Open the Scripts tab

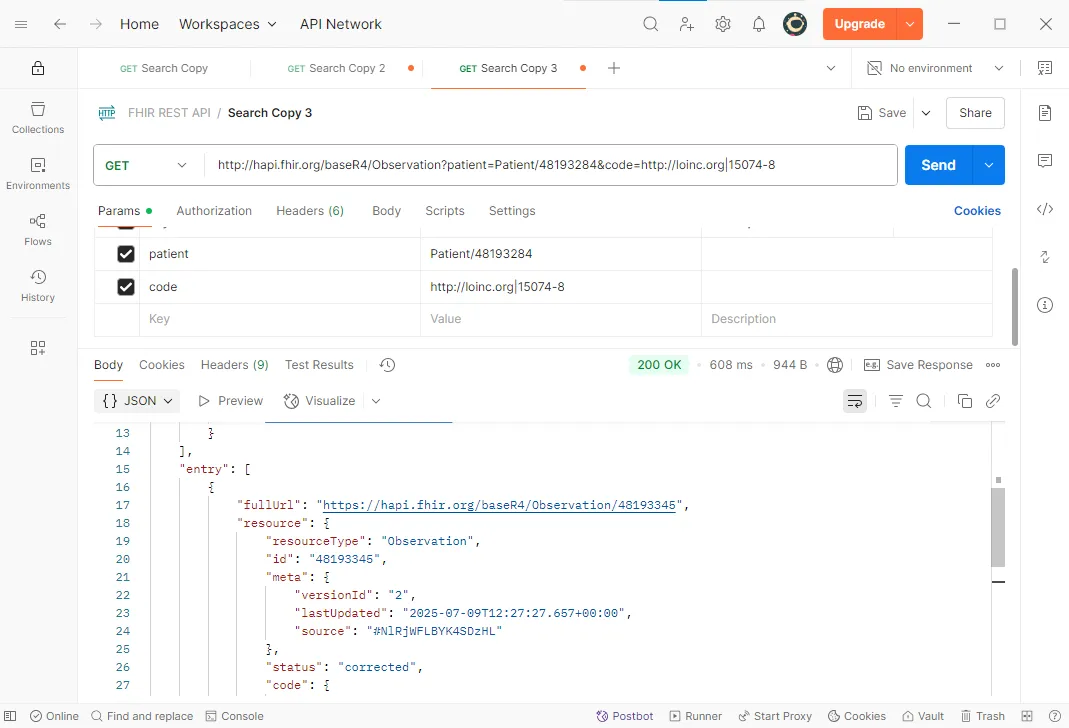445,211
